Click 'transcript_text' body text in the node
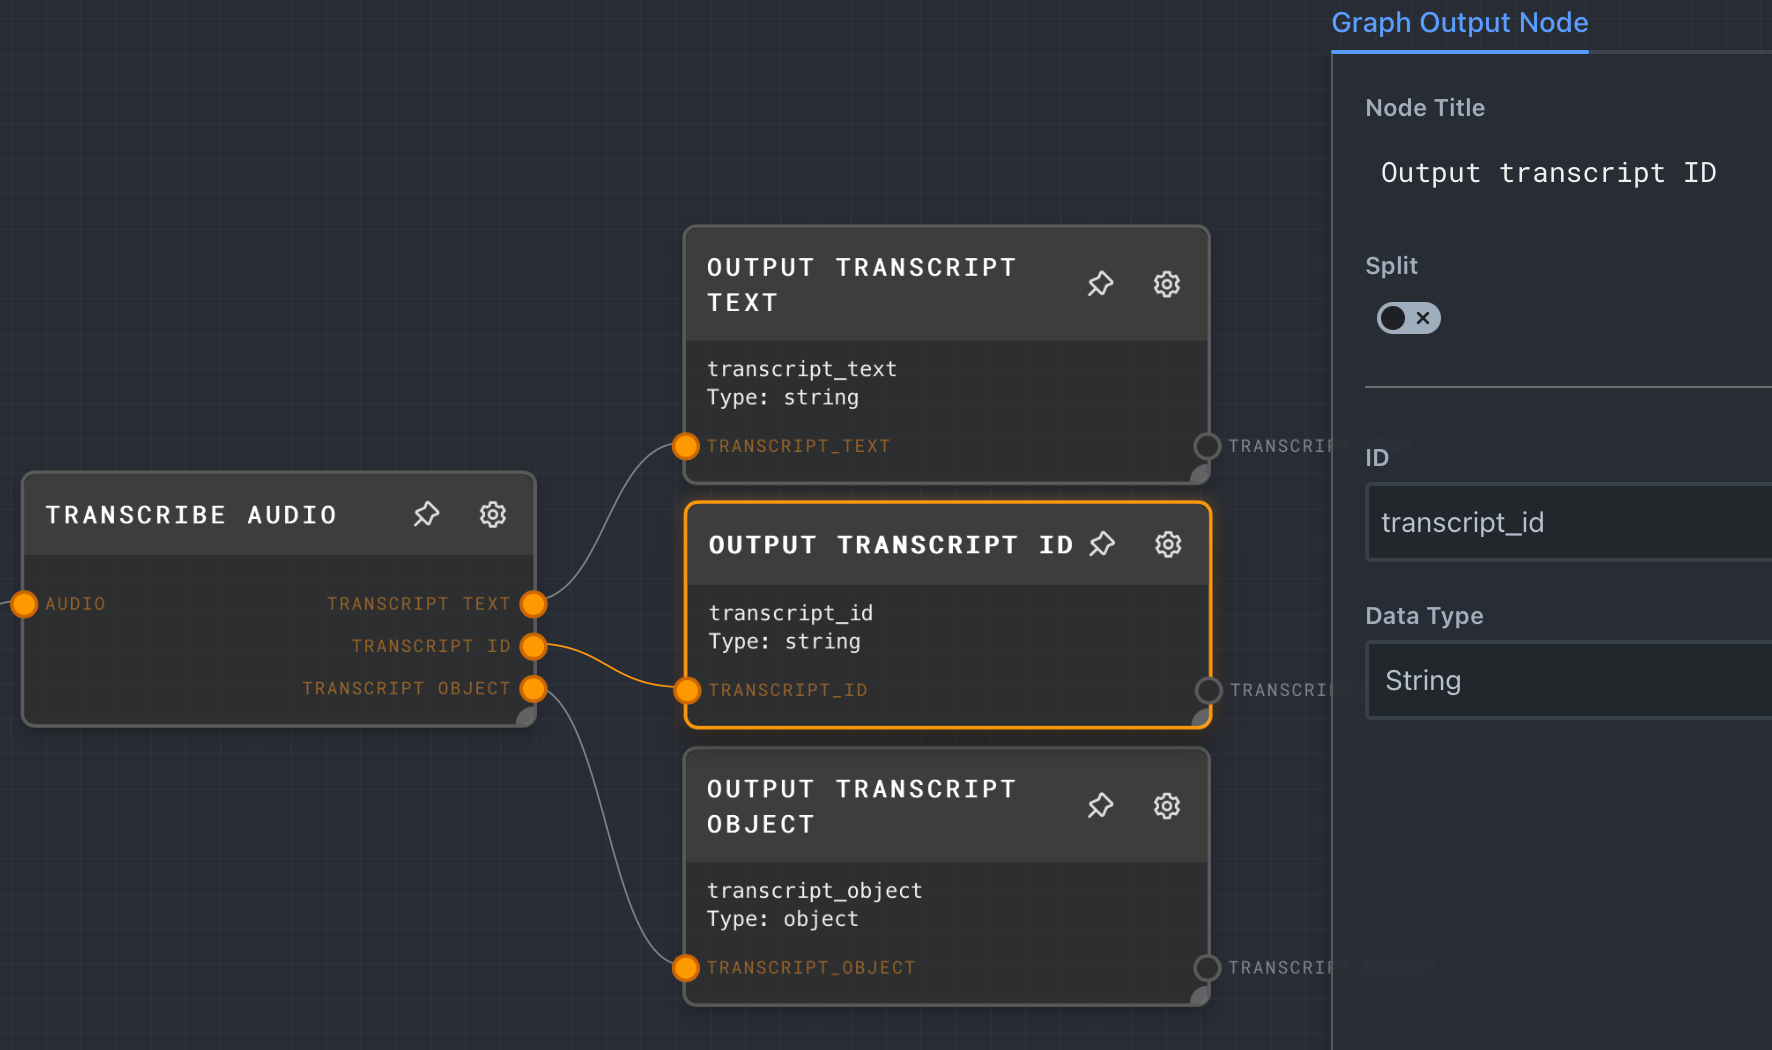Image resolution: width=1772 pixels, height=1050 pixels. point(802,369)
